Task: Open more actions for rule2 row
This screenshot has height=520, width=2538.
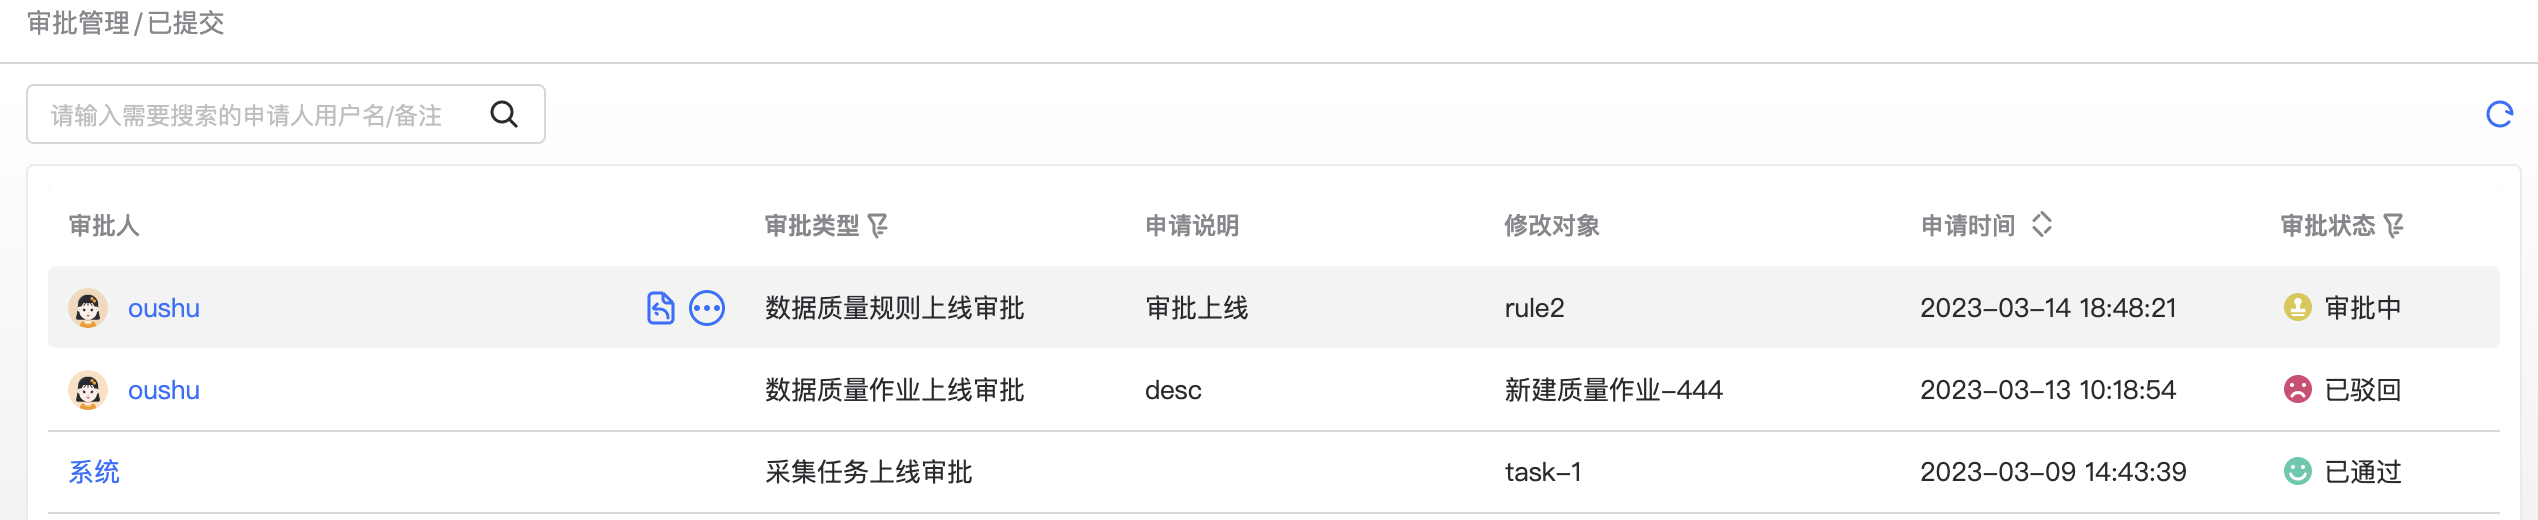Action: [707, 308]
